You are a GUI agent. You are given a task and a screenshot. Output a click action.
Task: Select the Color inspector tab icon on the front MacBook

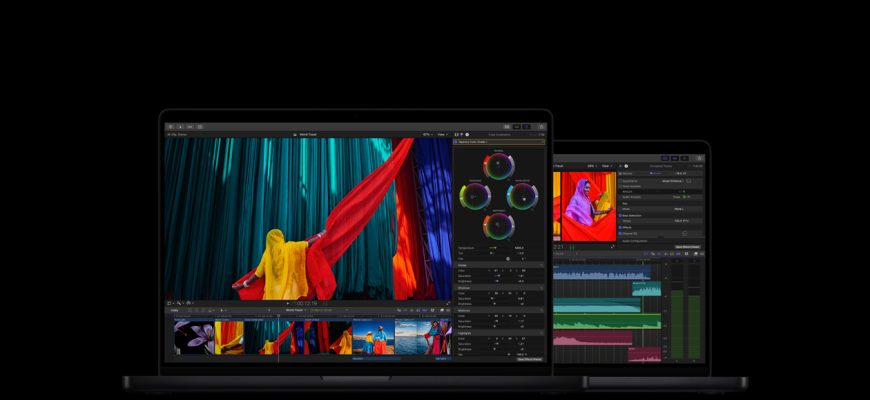462,134
